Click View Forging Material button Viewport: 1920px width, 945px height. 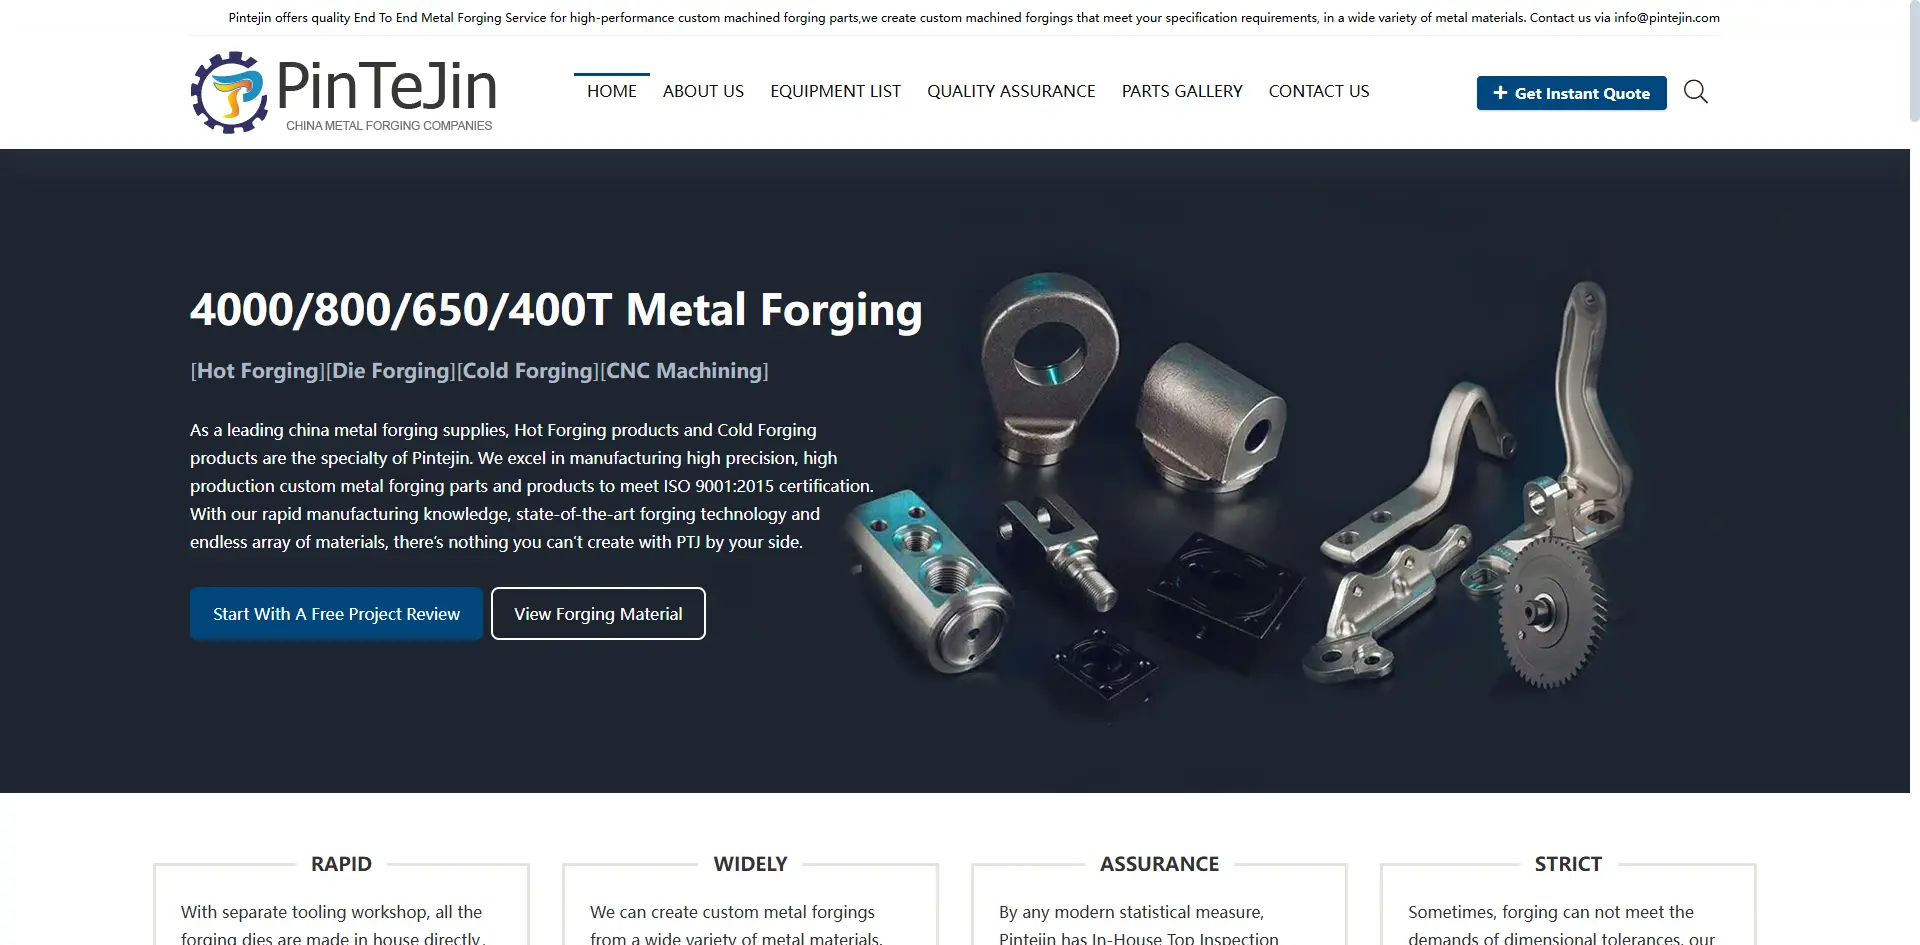tap(598, 613)
